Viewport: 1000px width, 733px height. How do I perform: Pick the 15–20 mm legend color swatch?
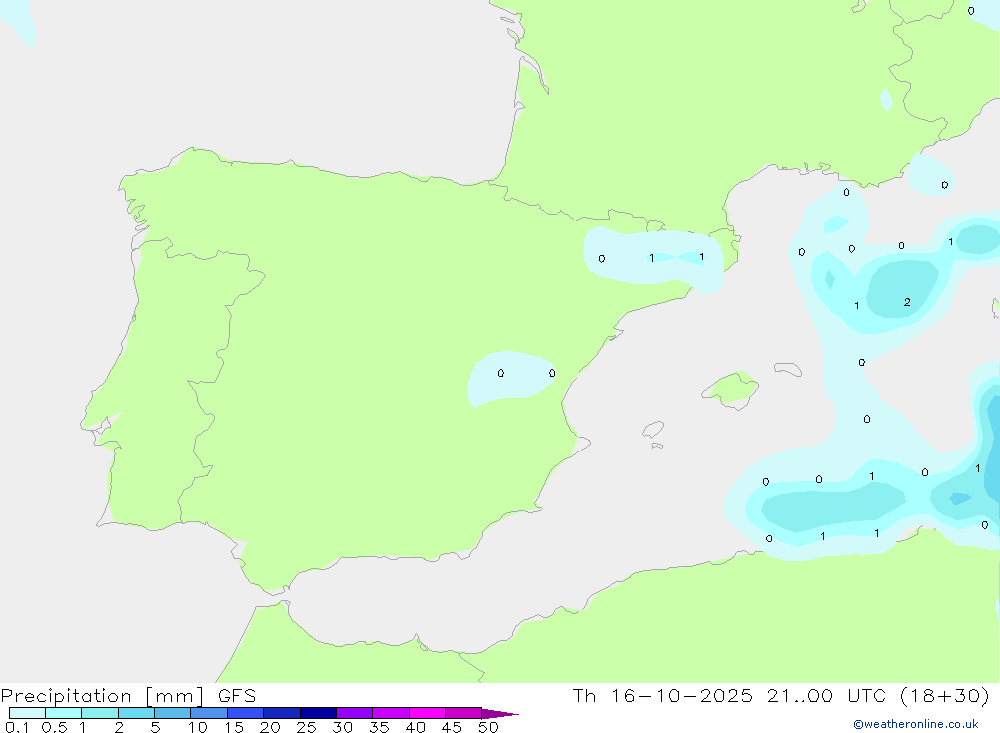[245, 713]
